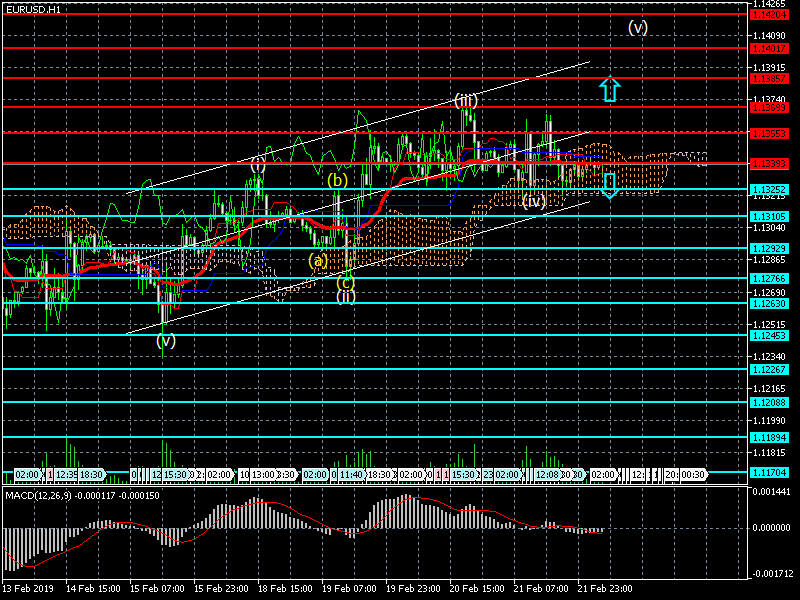Select the yellow (c) wave label
Viewport: 800px width, 600px height.
pos(345,282)
